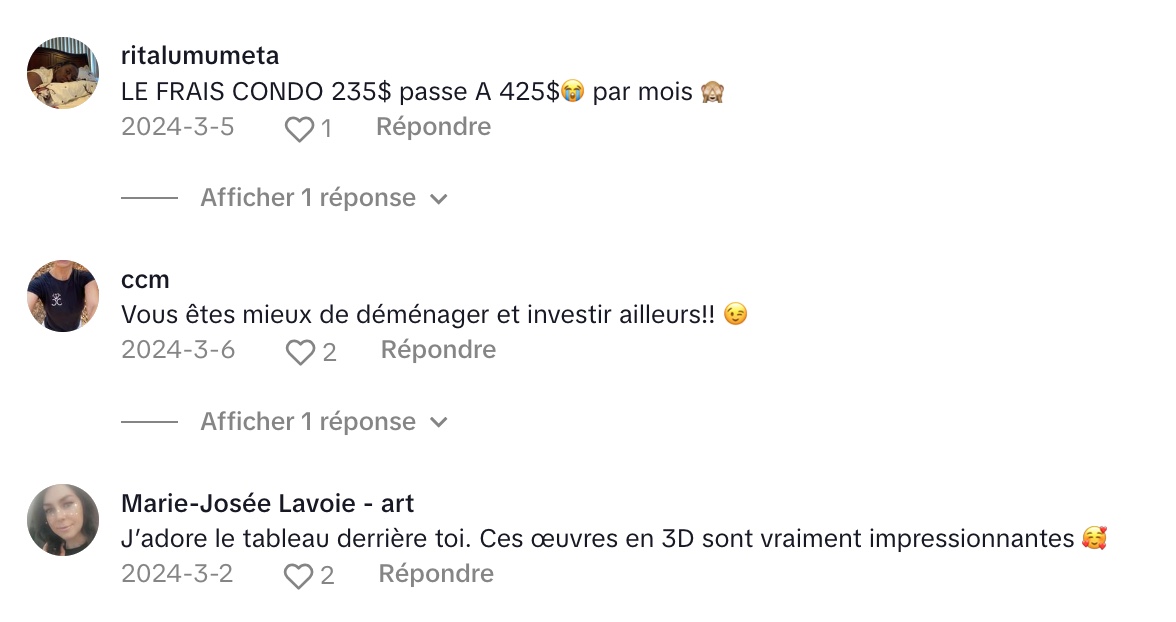Click the 2024-3-2 date on Marie-Josée's comment
The height and width of the screenshot is (622, 1176).
(x=177, y=574)
